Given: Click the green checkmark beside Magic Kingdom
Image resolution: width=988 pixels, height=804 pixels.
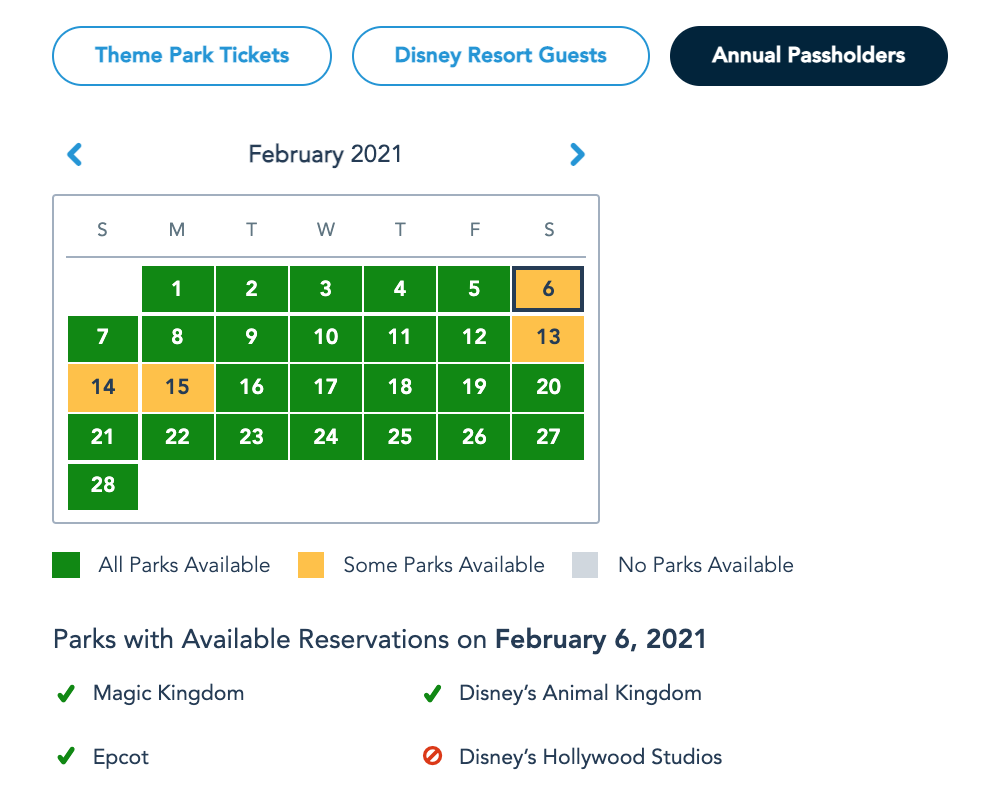Looking at the screenshot, I should coord(66,694).
